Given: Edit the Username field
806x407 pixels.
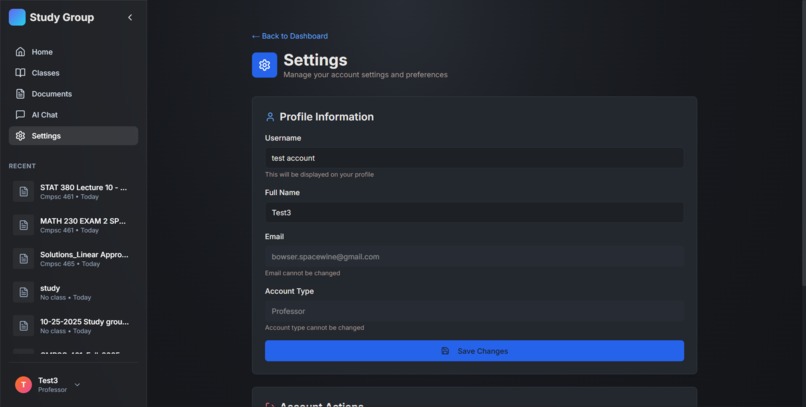Looking at the screenshot, I should point(474,158).
